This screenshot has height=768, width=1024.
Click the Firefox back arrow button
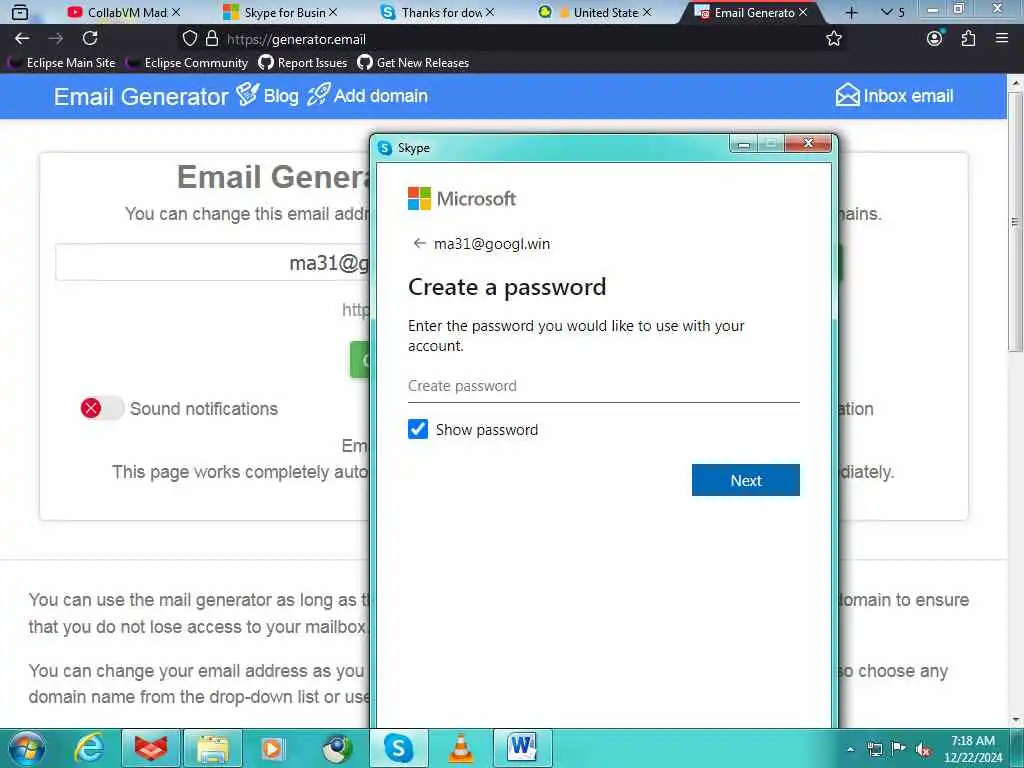coord(22,39)
